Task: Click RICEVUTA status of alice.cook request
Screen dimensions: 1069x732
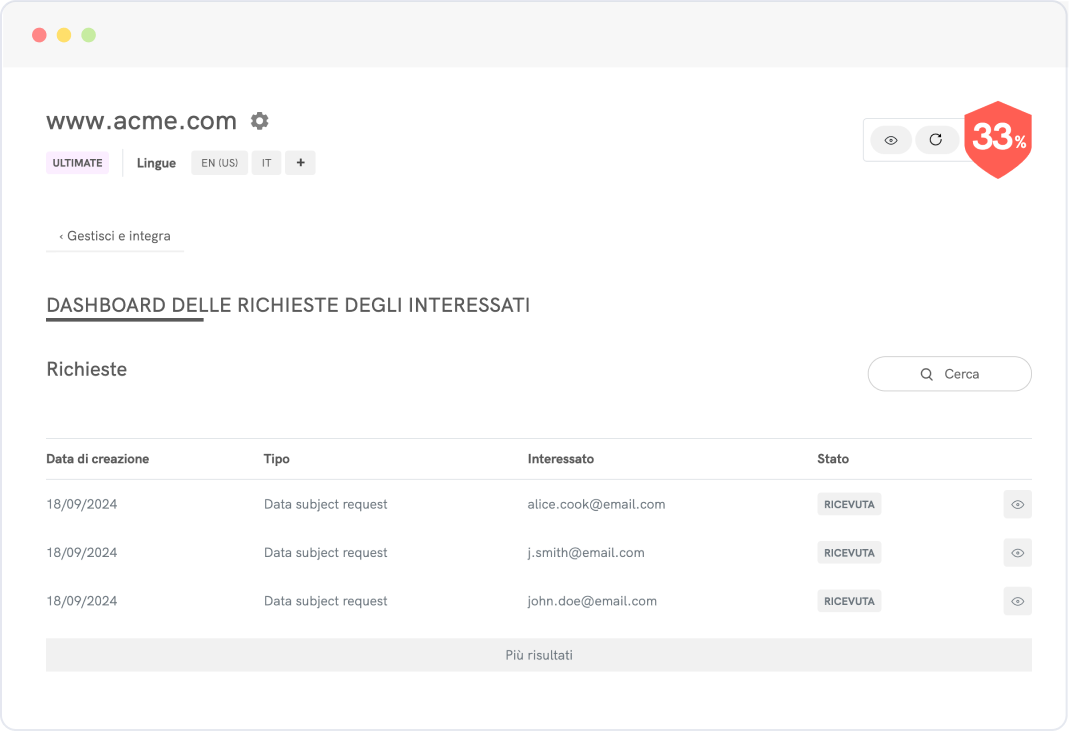Action: [x=849, y=505]
